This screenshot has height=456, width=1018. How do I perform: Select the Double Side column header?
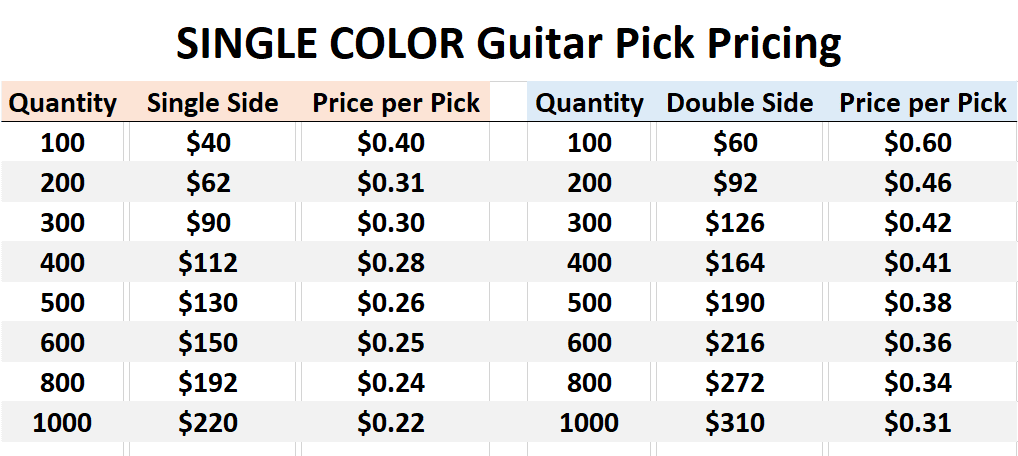click(739, 103)
